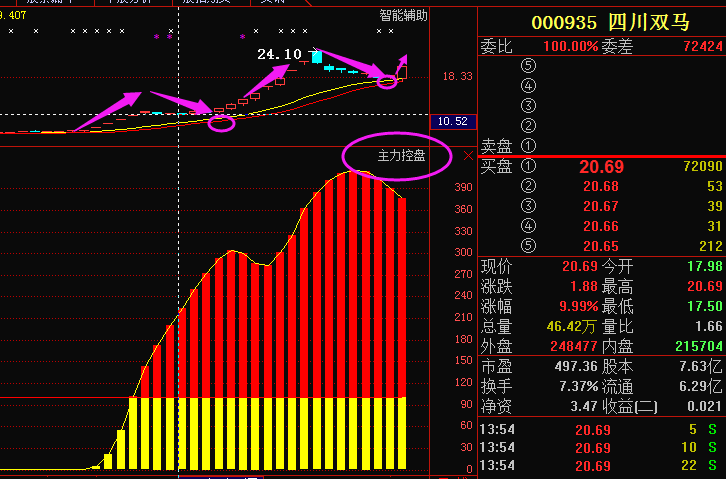Close the 主力控盘 indicator panel with the red X
Screen dimensions: 726x479
pyautogui.click(x=468, y=156)
